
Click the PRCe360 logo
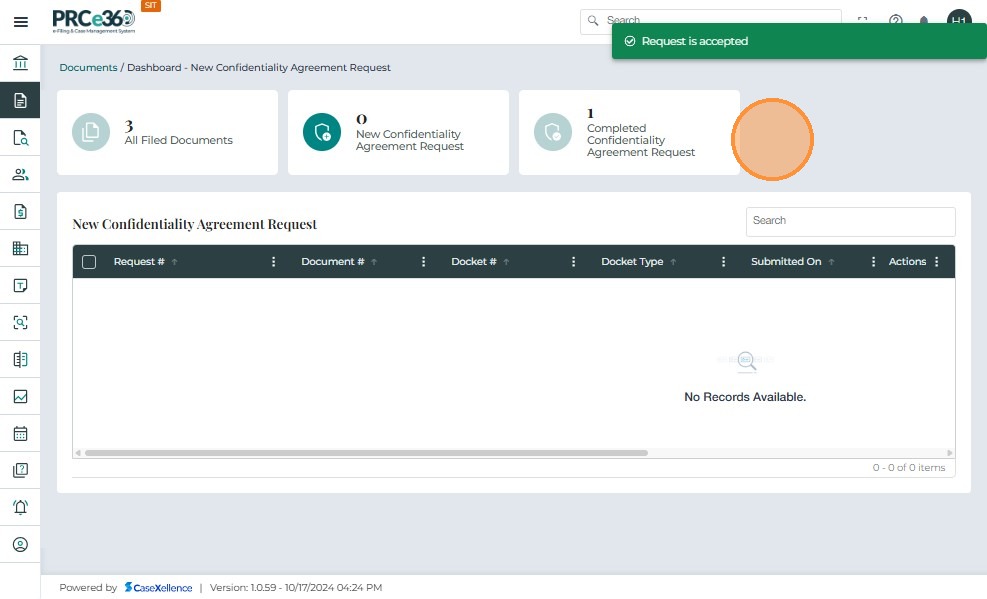(x=93, y=21)
